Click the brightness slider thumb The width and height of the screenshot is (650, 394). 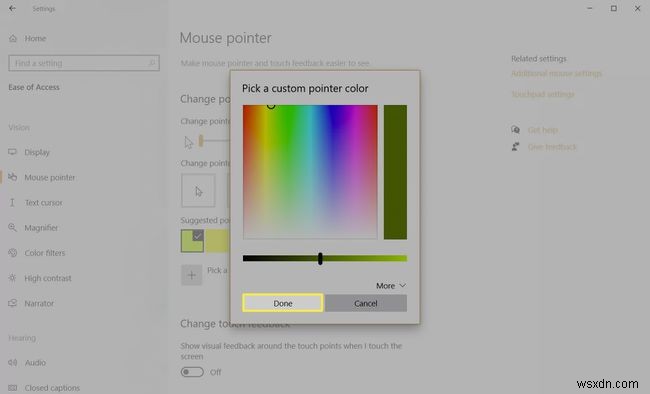[320, 258]
